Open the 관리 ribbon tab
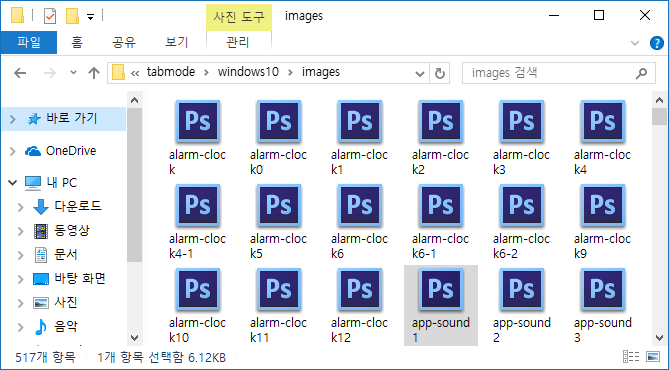The height and width of the screenshot is (370, 669). [x=238, y=42]
